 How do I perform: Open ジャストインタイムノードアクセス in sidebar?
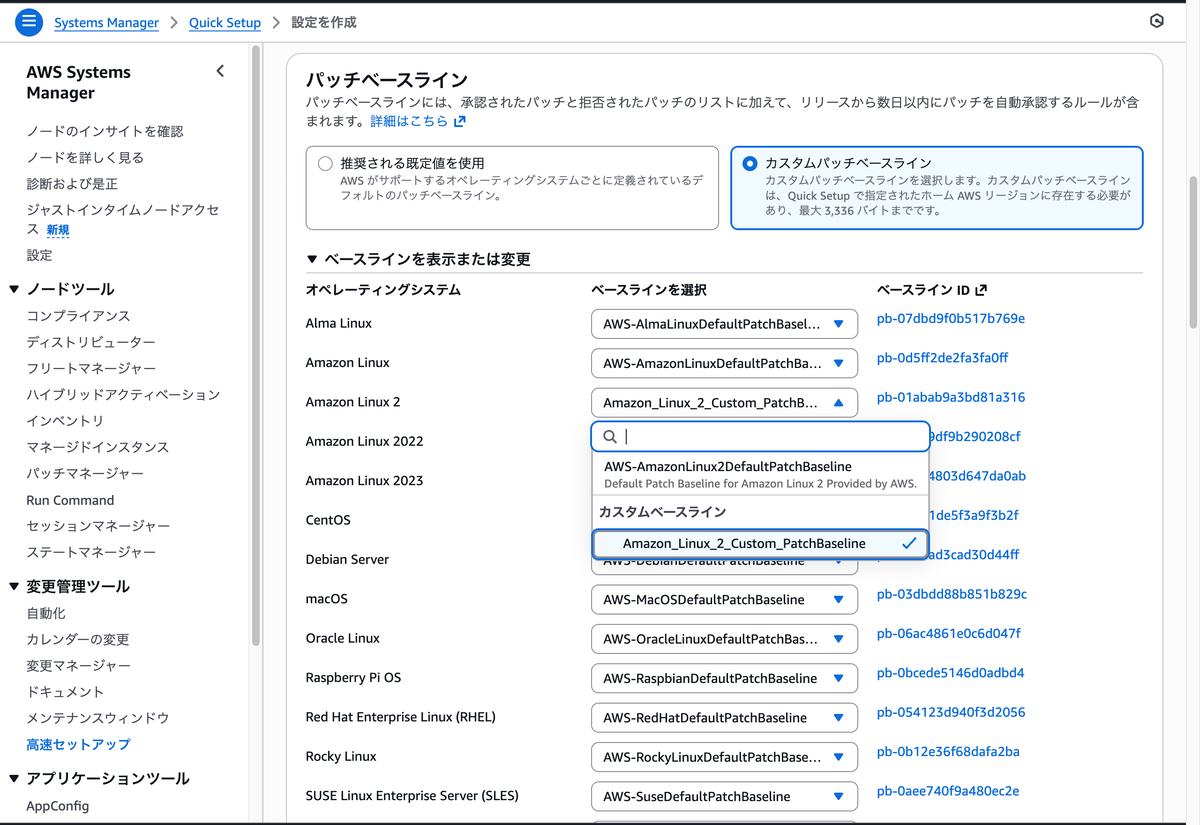click(x=122, y=220)
